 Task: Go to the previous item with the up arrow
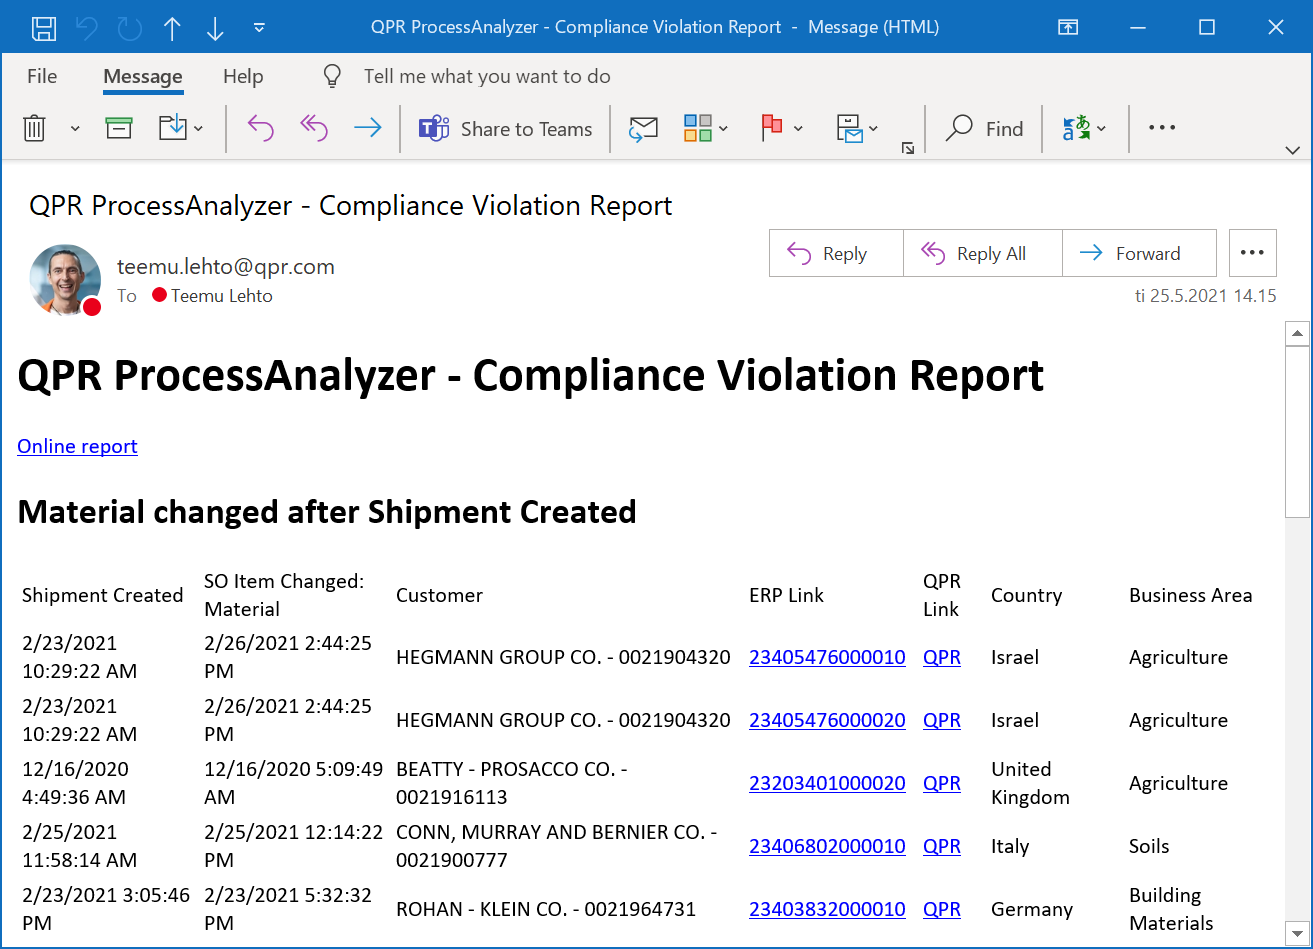tap(172, 28)
